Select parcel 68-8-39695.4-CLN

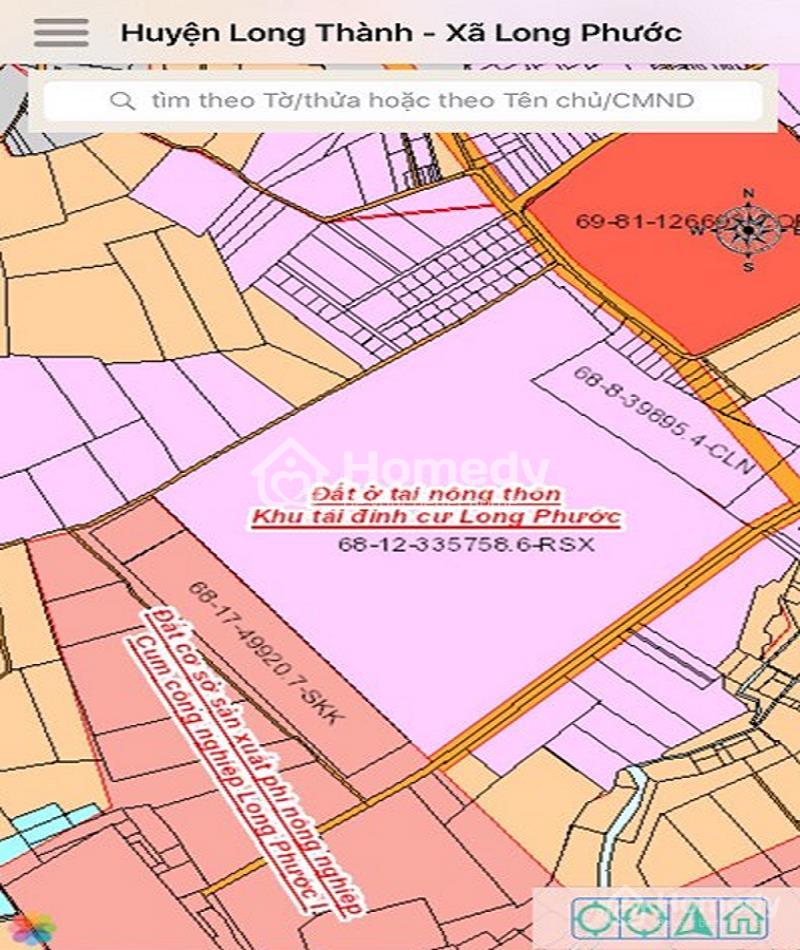(x=664, y=421)
